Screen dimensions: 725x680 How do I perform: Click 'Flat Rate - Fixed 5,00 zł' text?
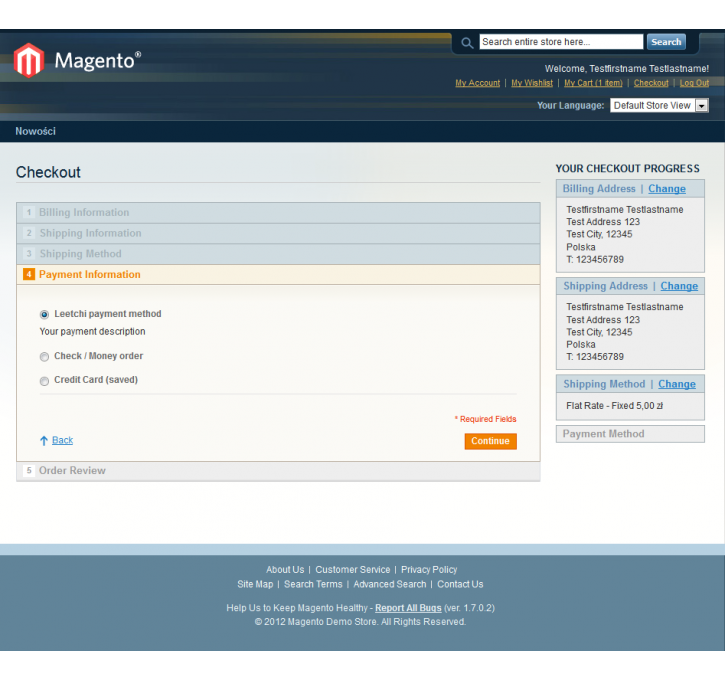pos(614,406)
